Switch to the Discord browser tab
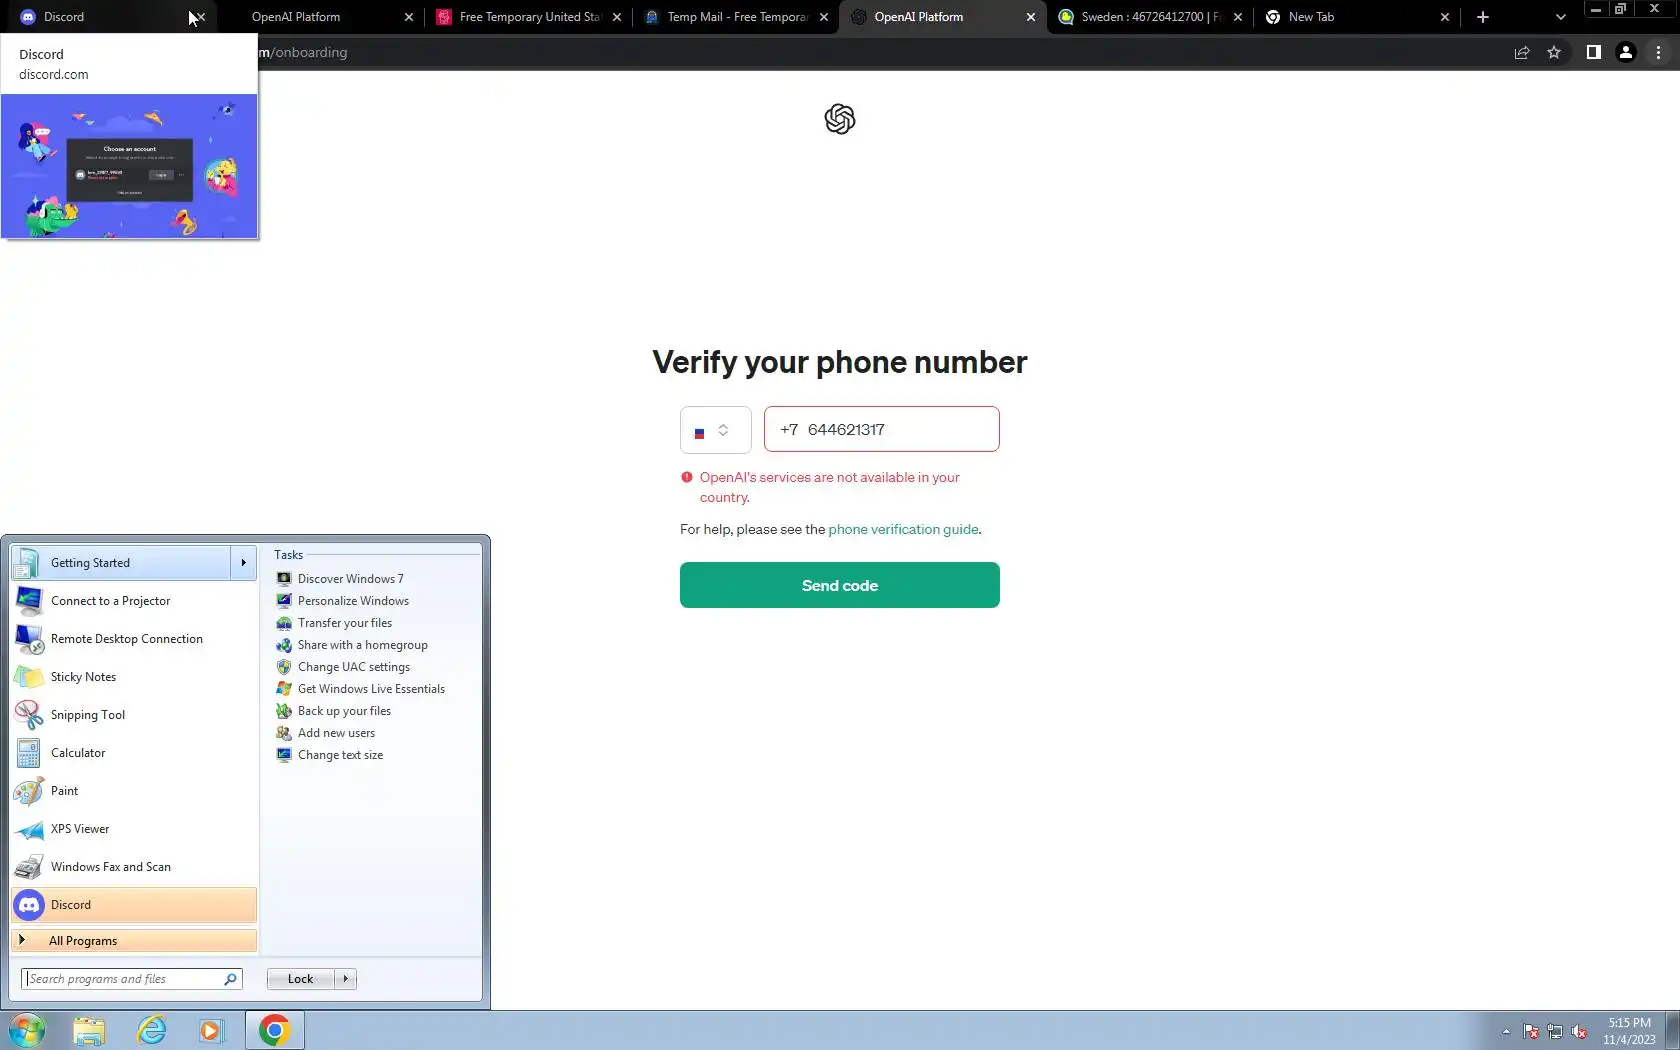The image size is (1680, 1050). pos(100,17)
